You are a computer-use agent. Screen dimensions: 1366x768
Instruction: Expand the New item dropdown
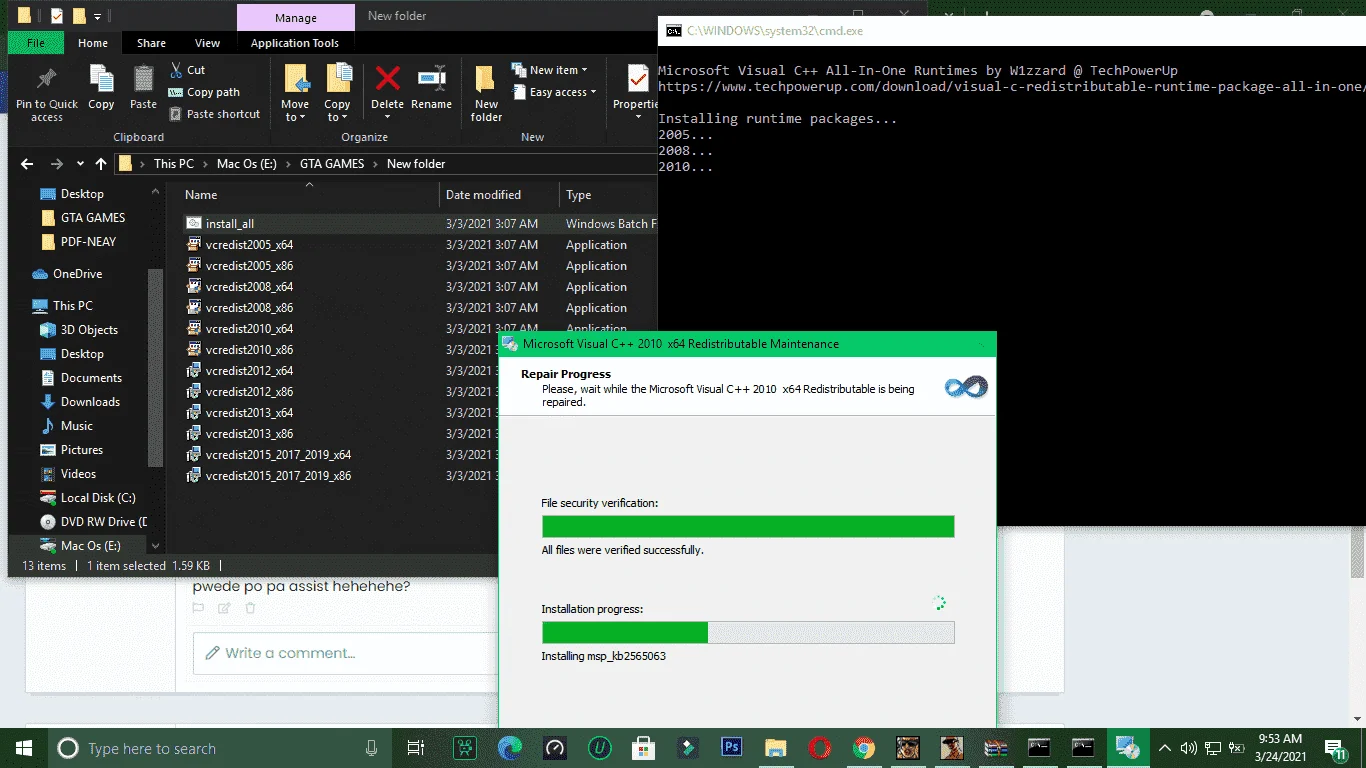point(550,70)
